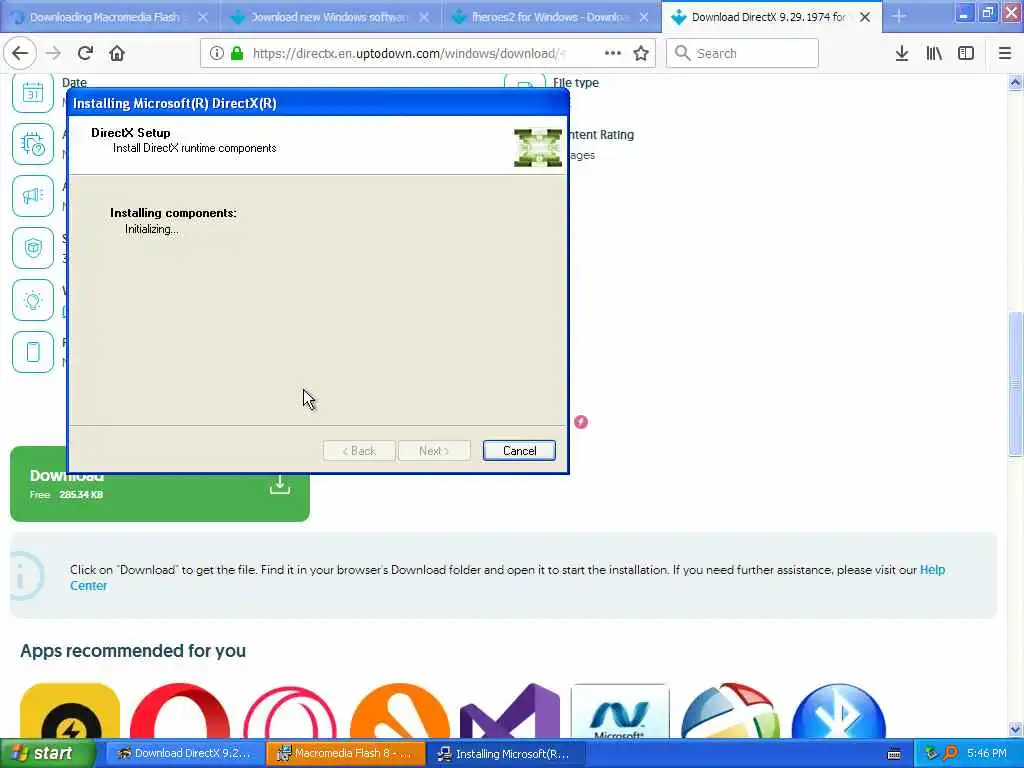
Task: Cancel the DirectX installation
Action: click(519, 451)
